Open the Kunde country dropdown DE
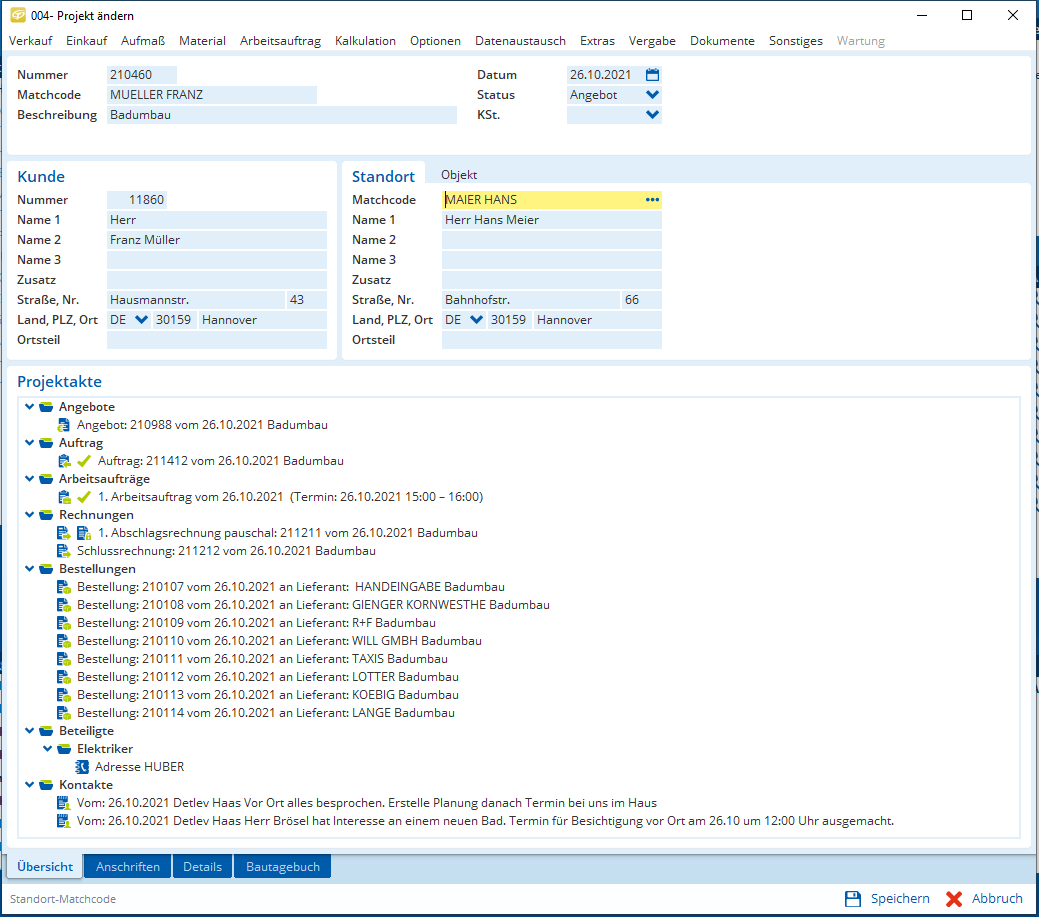 point(140,320)
